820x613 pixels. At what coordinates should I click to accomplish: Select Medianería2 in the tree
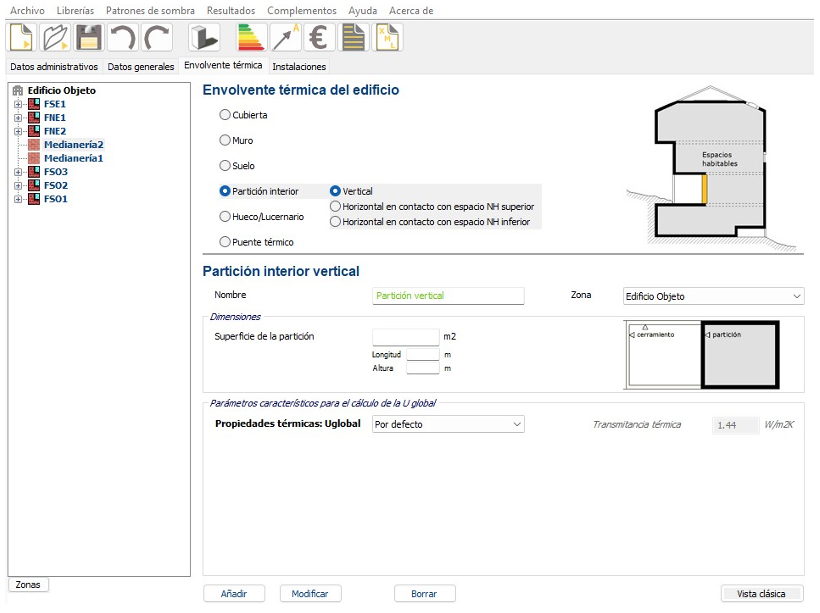pos(73,145)
